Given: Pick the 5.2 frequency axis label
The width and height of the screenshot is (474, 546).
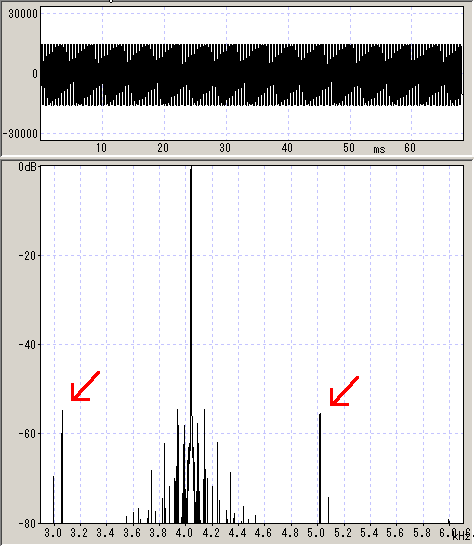Looking at the screenshot, I should 343,533.
